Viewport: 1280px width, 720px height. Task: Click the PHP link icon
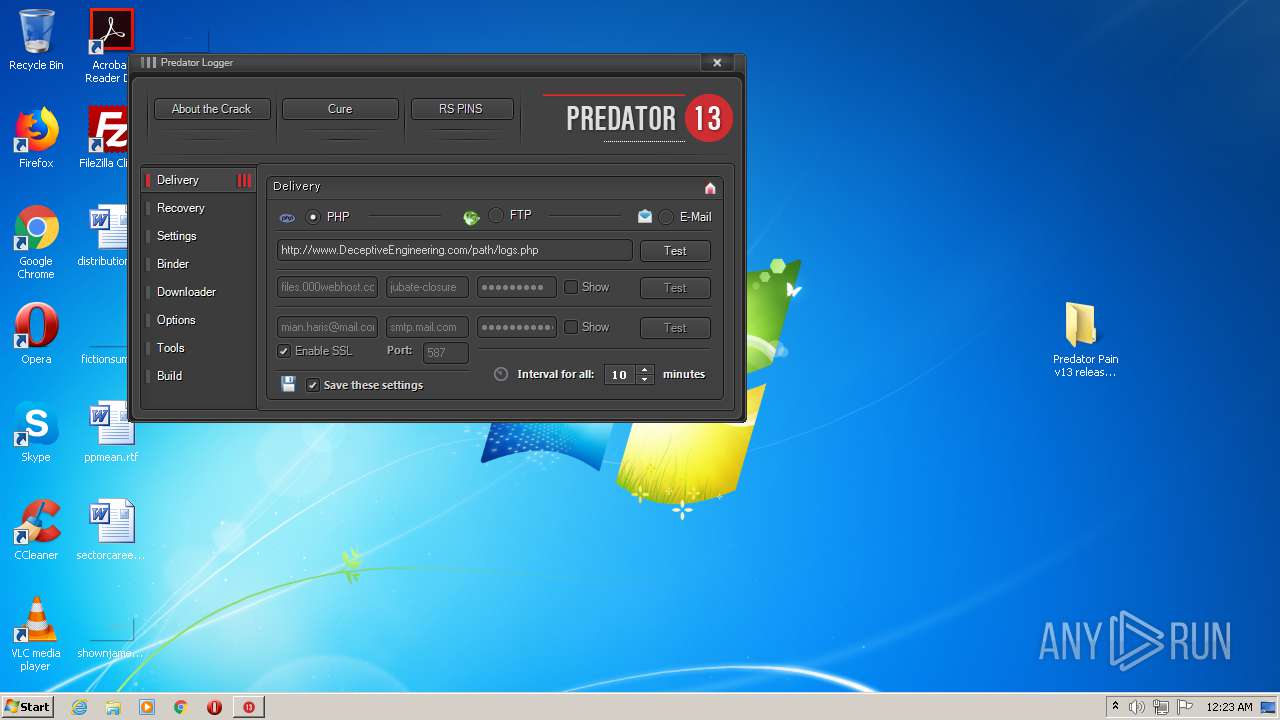[x=287, y=217]
